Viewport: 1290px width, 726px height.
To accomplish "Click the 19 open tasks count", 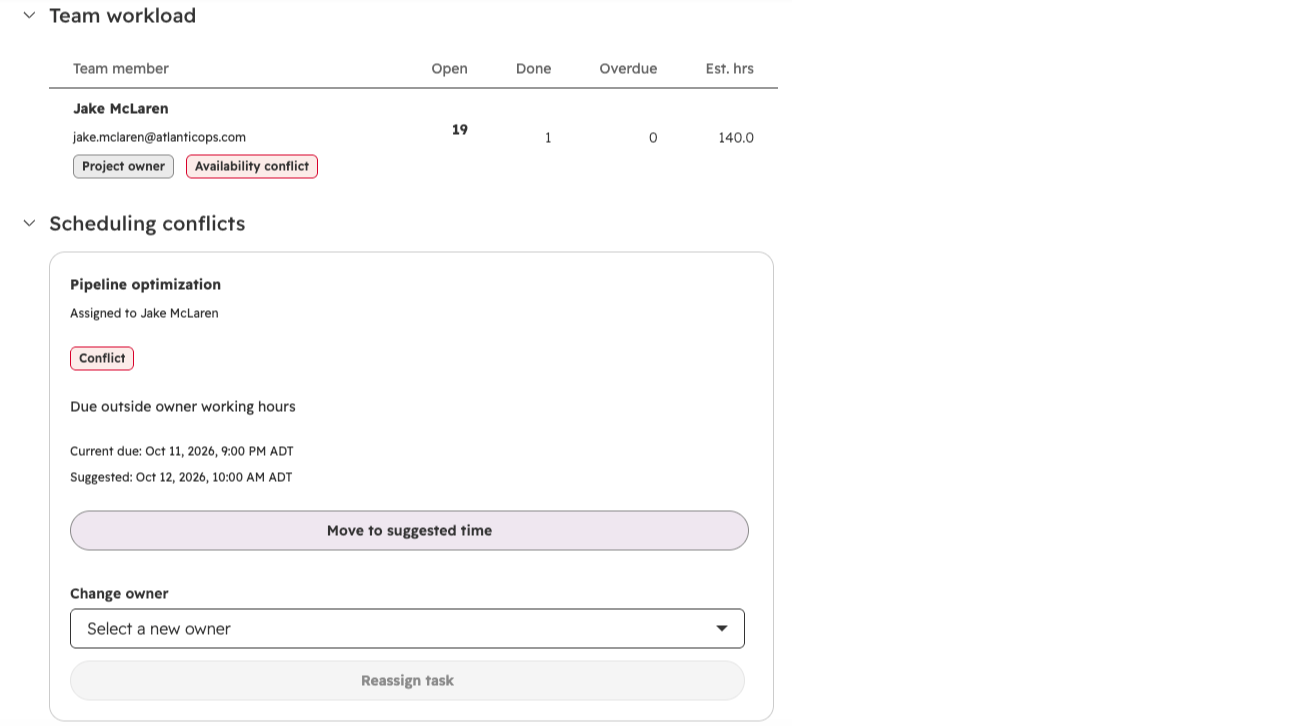I will click(x=460, y=130).
